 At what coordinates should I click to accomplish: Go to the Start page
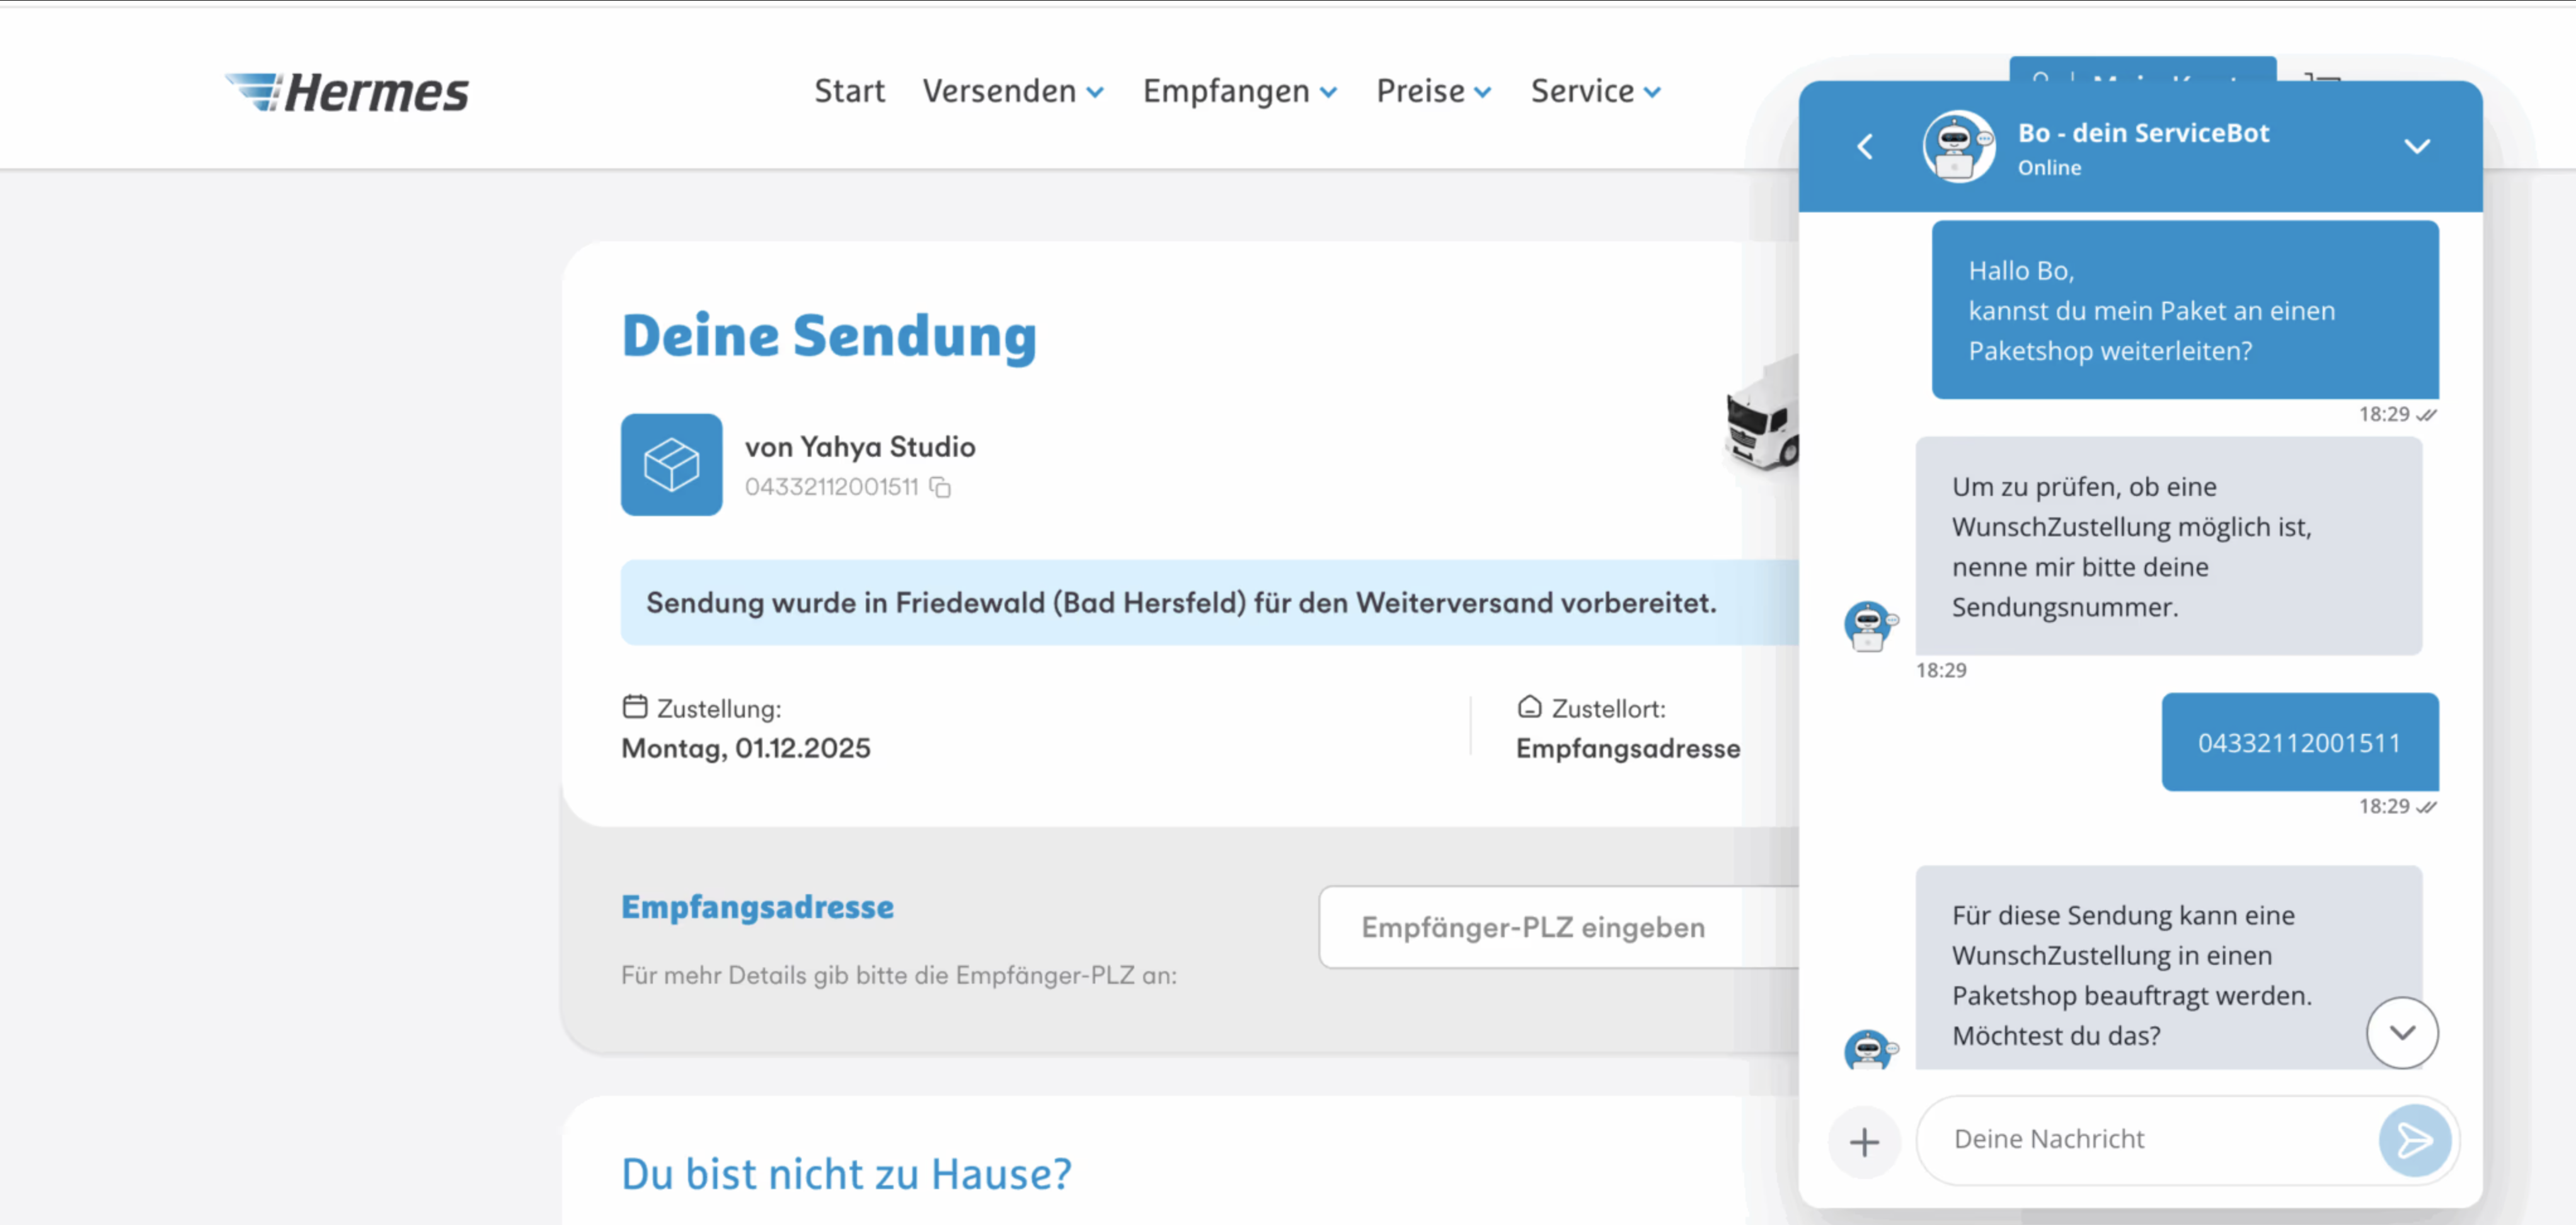tap(849, 91)
